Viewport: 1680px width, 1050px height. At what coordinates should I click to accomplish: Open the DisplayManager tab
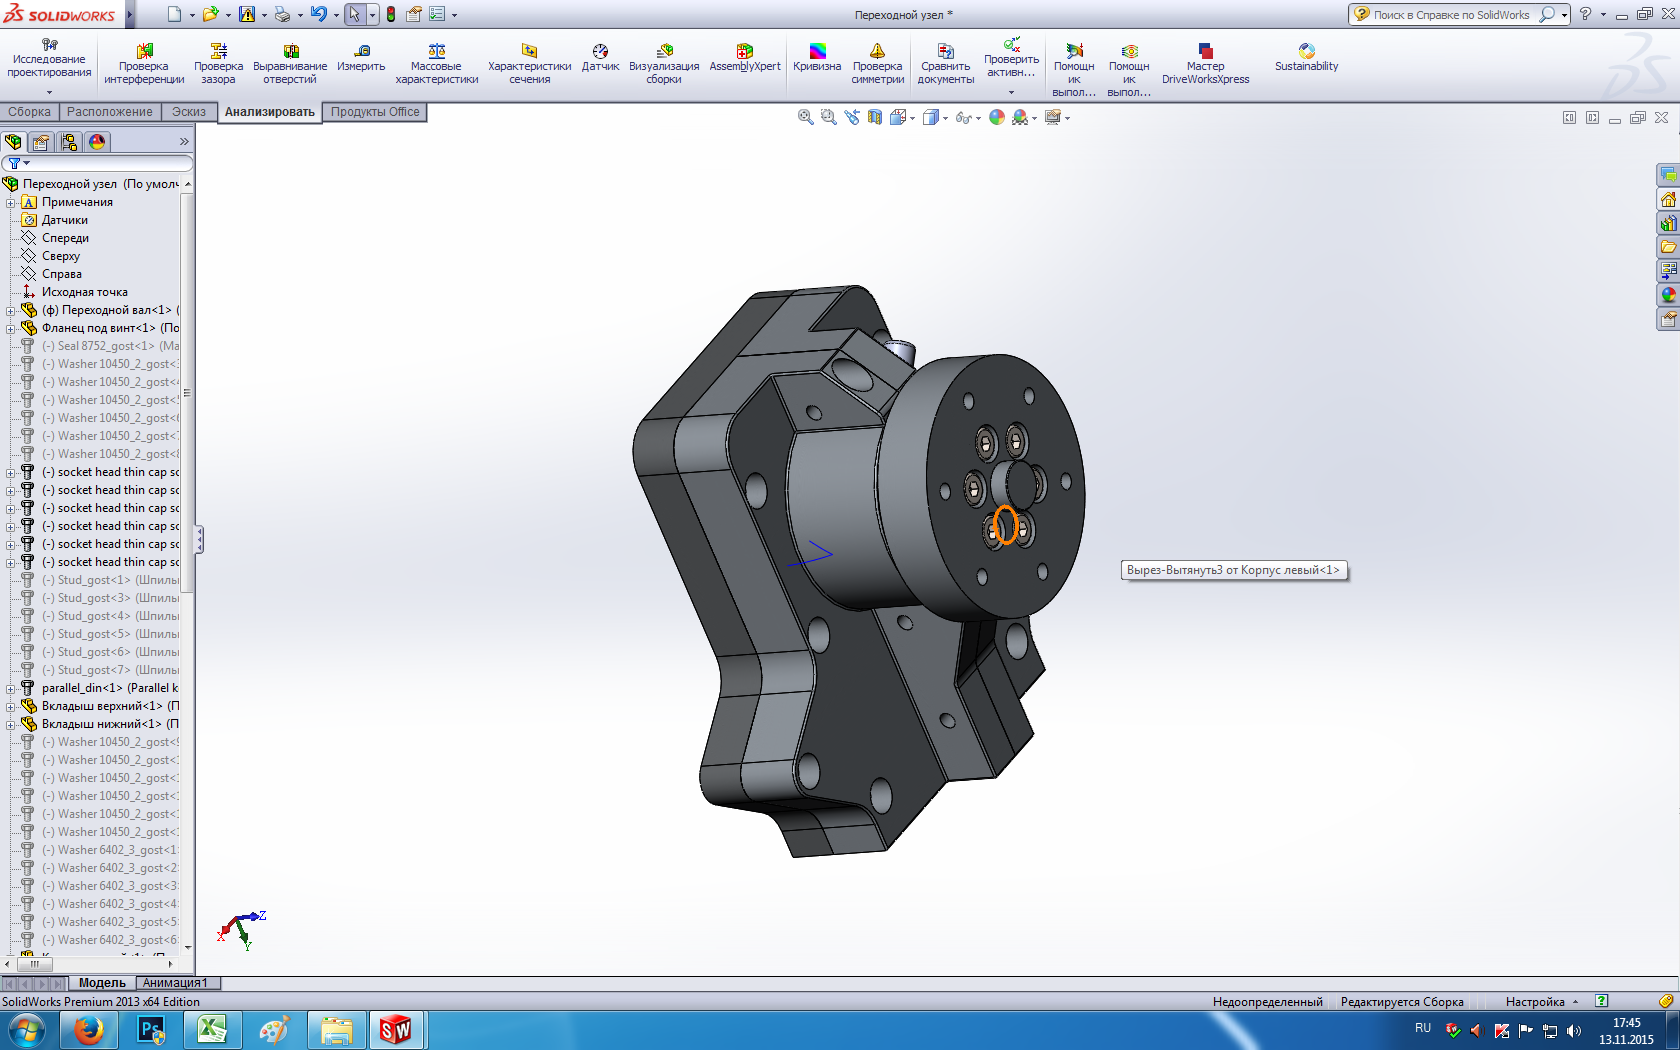pyautogui.click(x=97, y=142)
